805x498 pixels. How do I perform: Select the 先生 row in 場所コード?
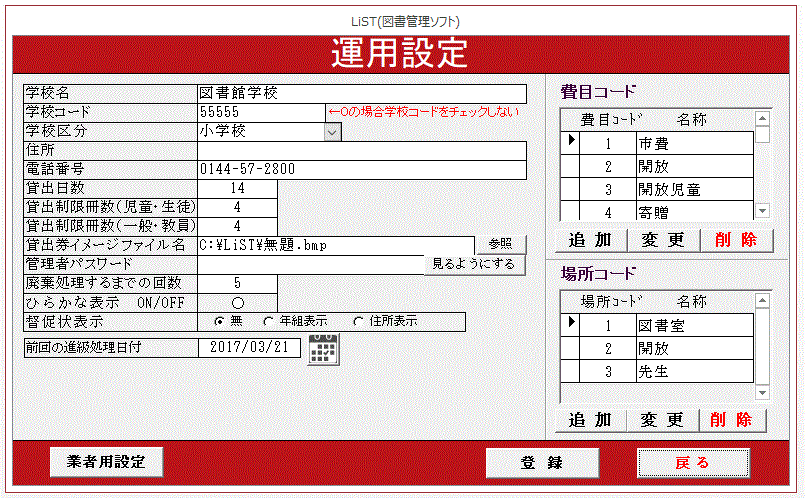(657, 371)
